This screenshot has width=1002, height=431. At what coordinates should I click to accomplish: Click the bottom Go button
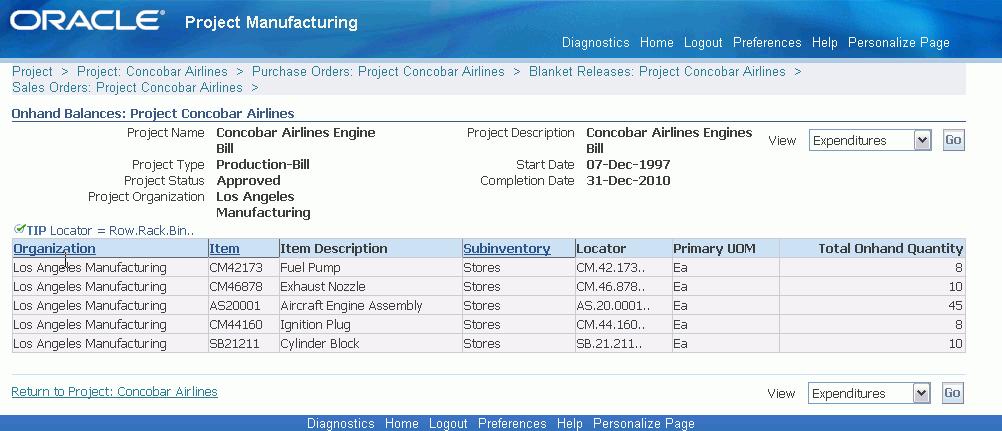pos(952,393)
